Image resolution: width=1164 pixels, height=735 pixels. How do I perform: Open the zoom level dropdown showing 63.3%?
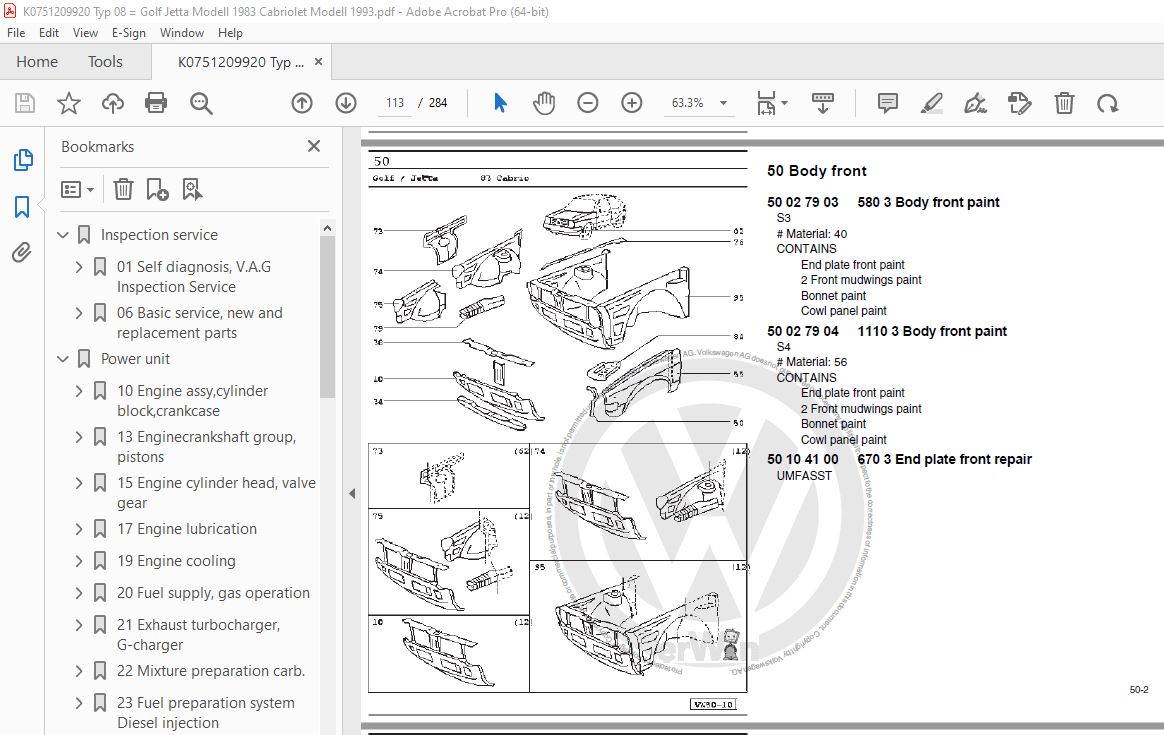723,103
